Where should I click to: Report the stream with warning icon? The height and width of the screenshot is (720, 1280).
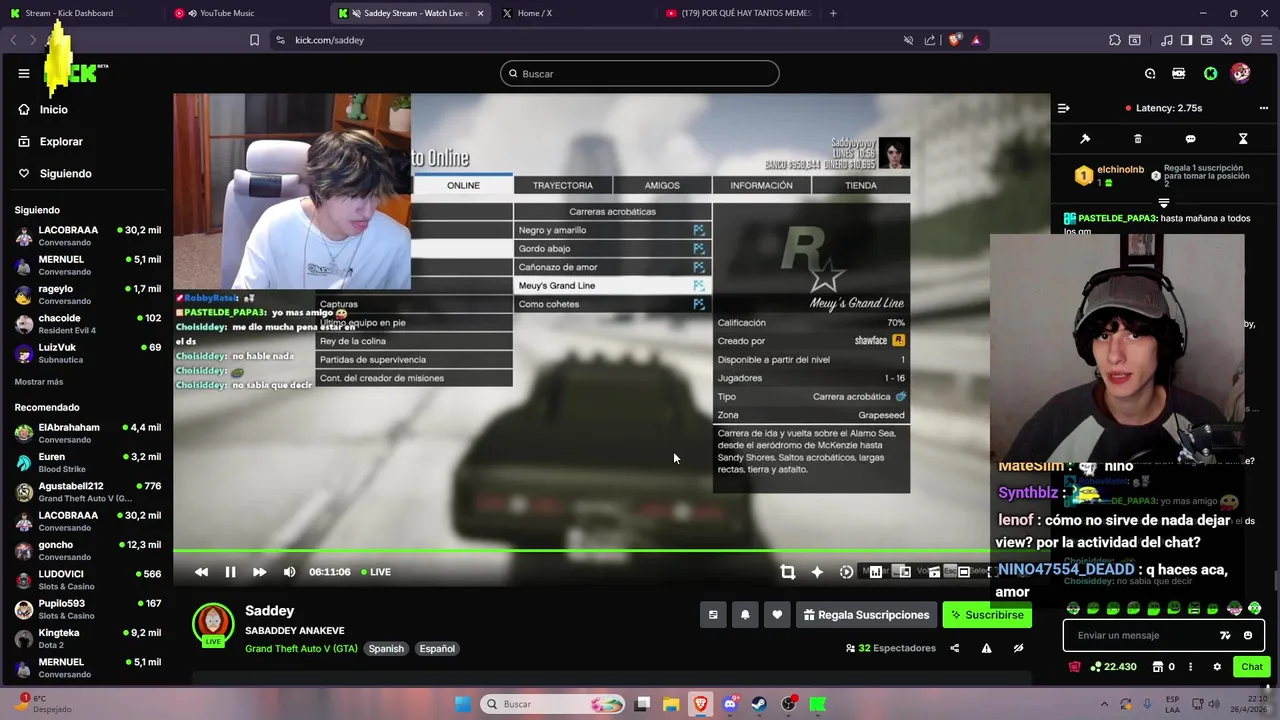tap(986, 648)
